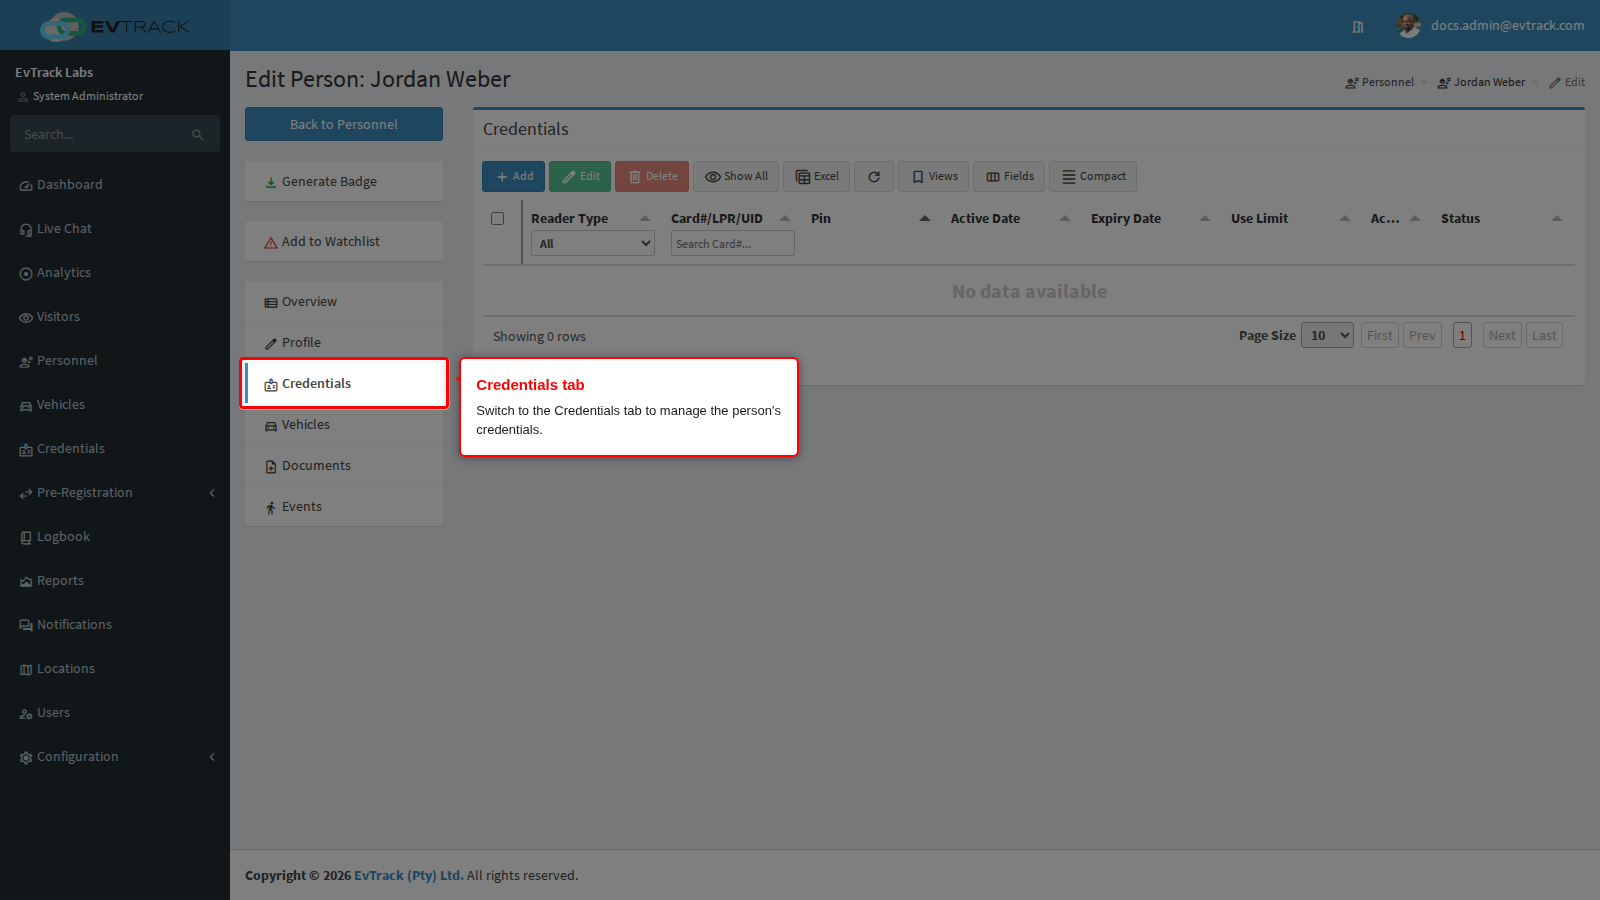Sort by Use Limit column arrow
1600x900 pixels.
pos(1345,218)
